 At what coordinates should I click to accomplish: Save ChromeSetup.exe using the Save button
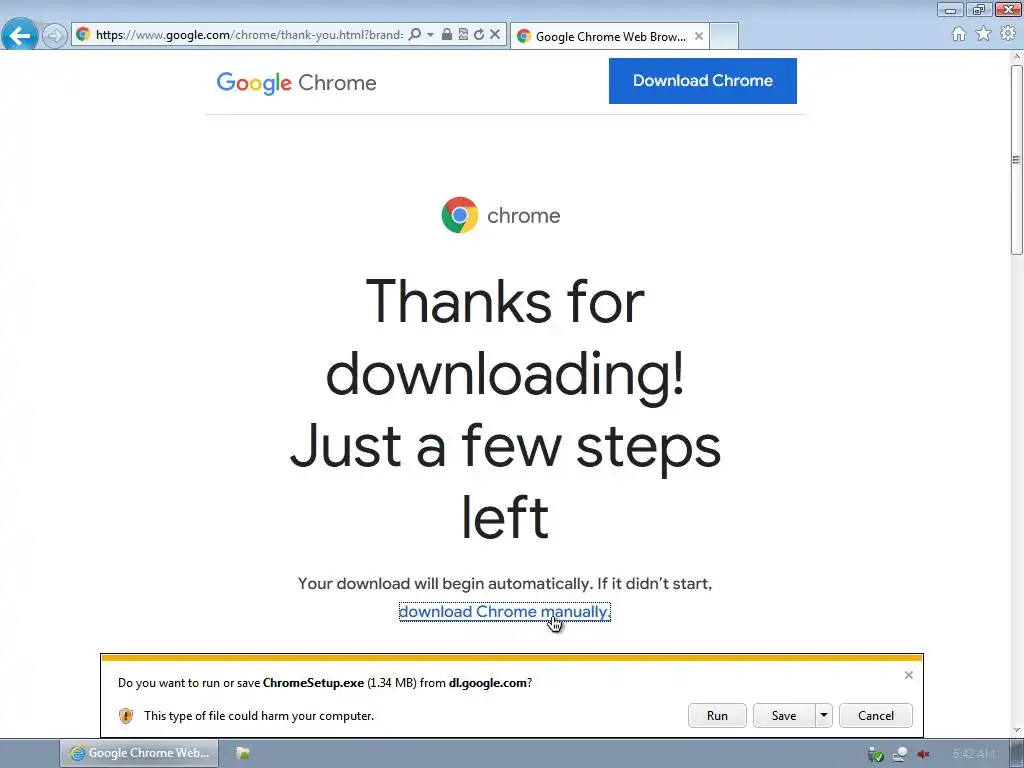point(784,716)
